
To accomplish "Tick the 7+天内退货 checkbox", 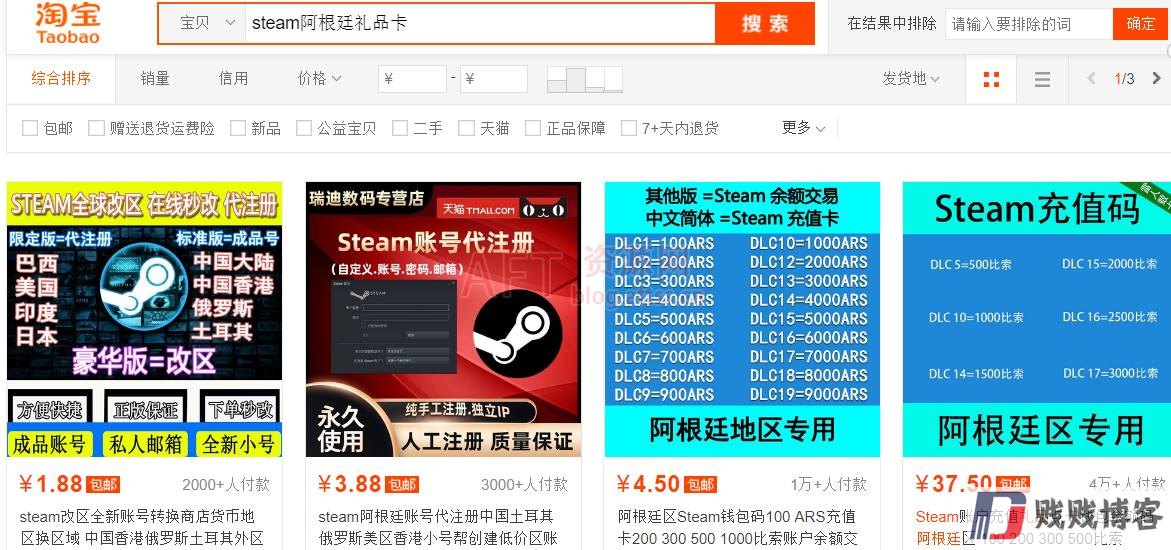I will click(629, 129).
